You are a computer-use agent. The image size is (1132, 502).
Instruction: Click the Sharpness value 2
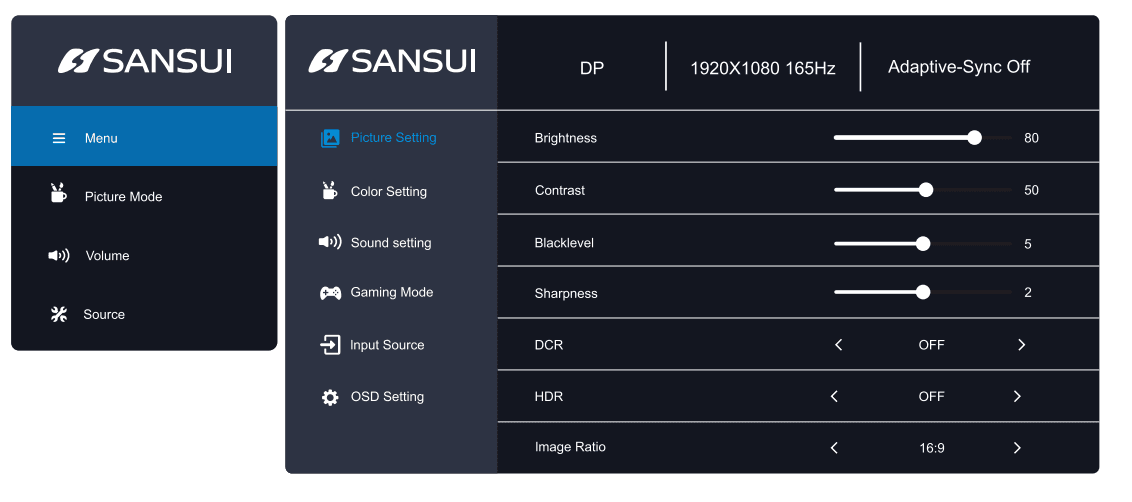point(1028,293)
